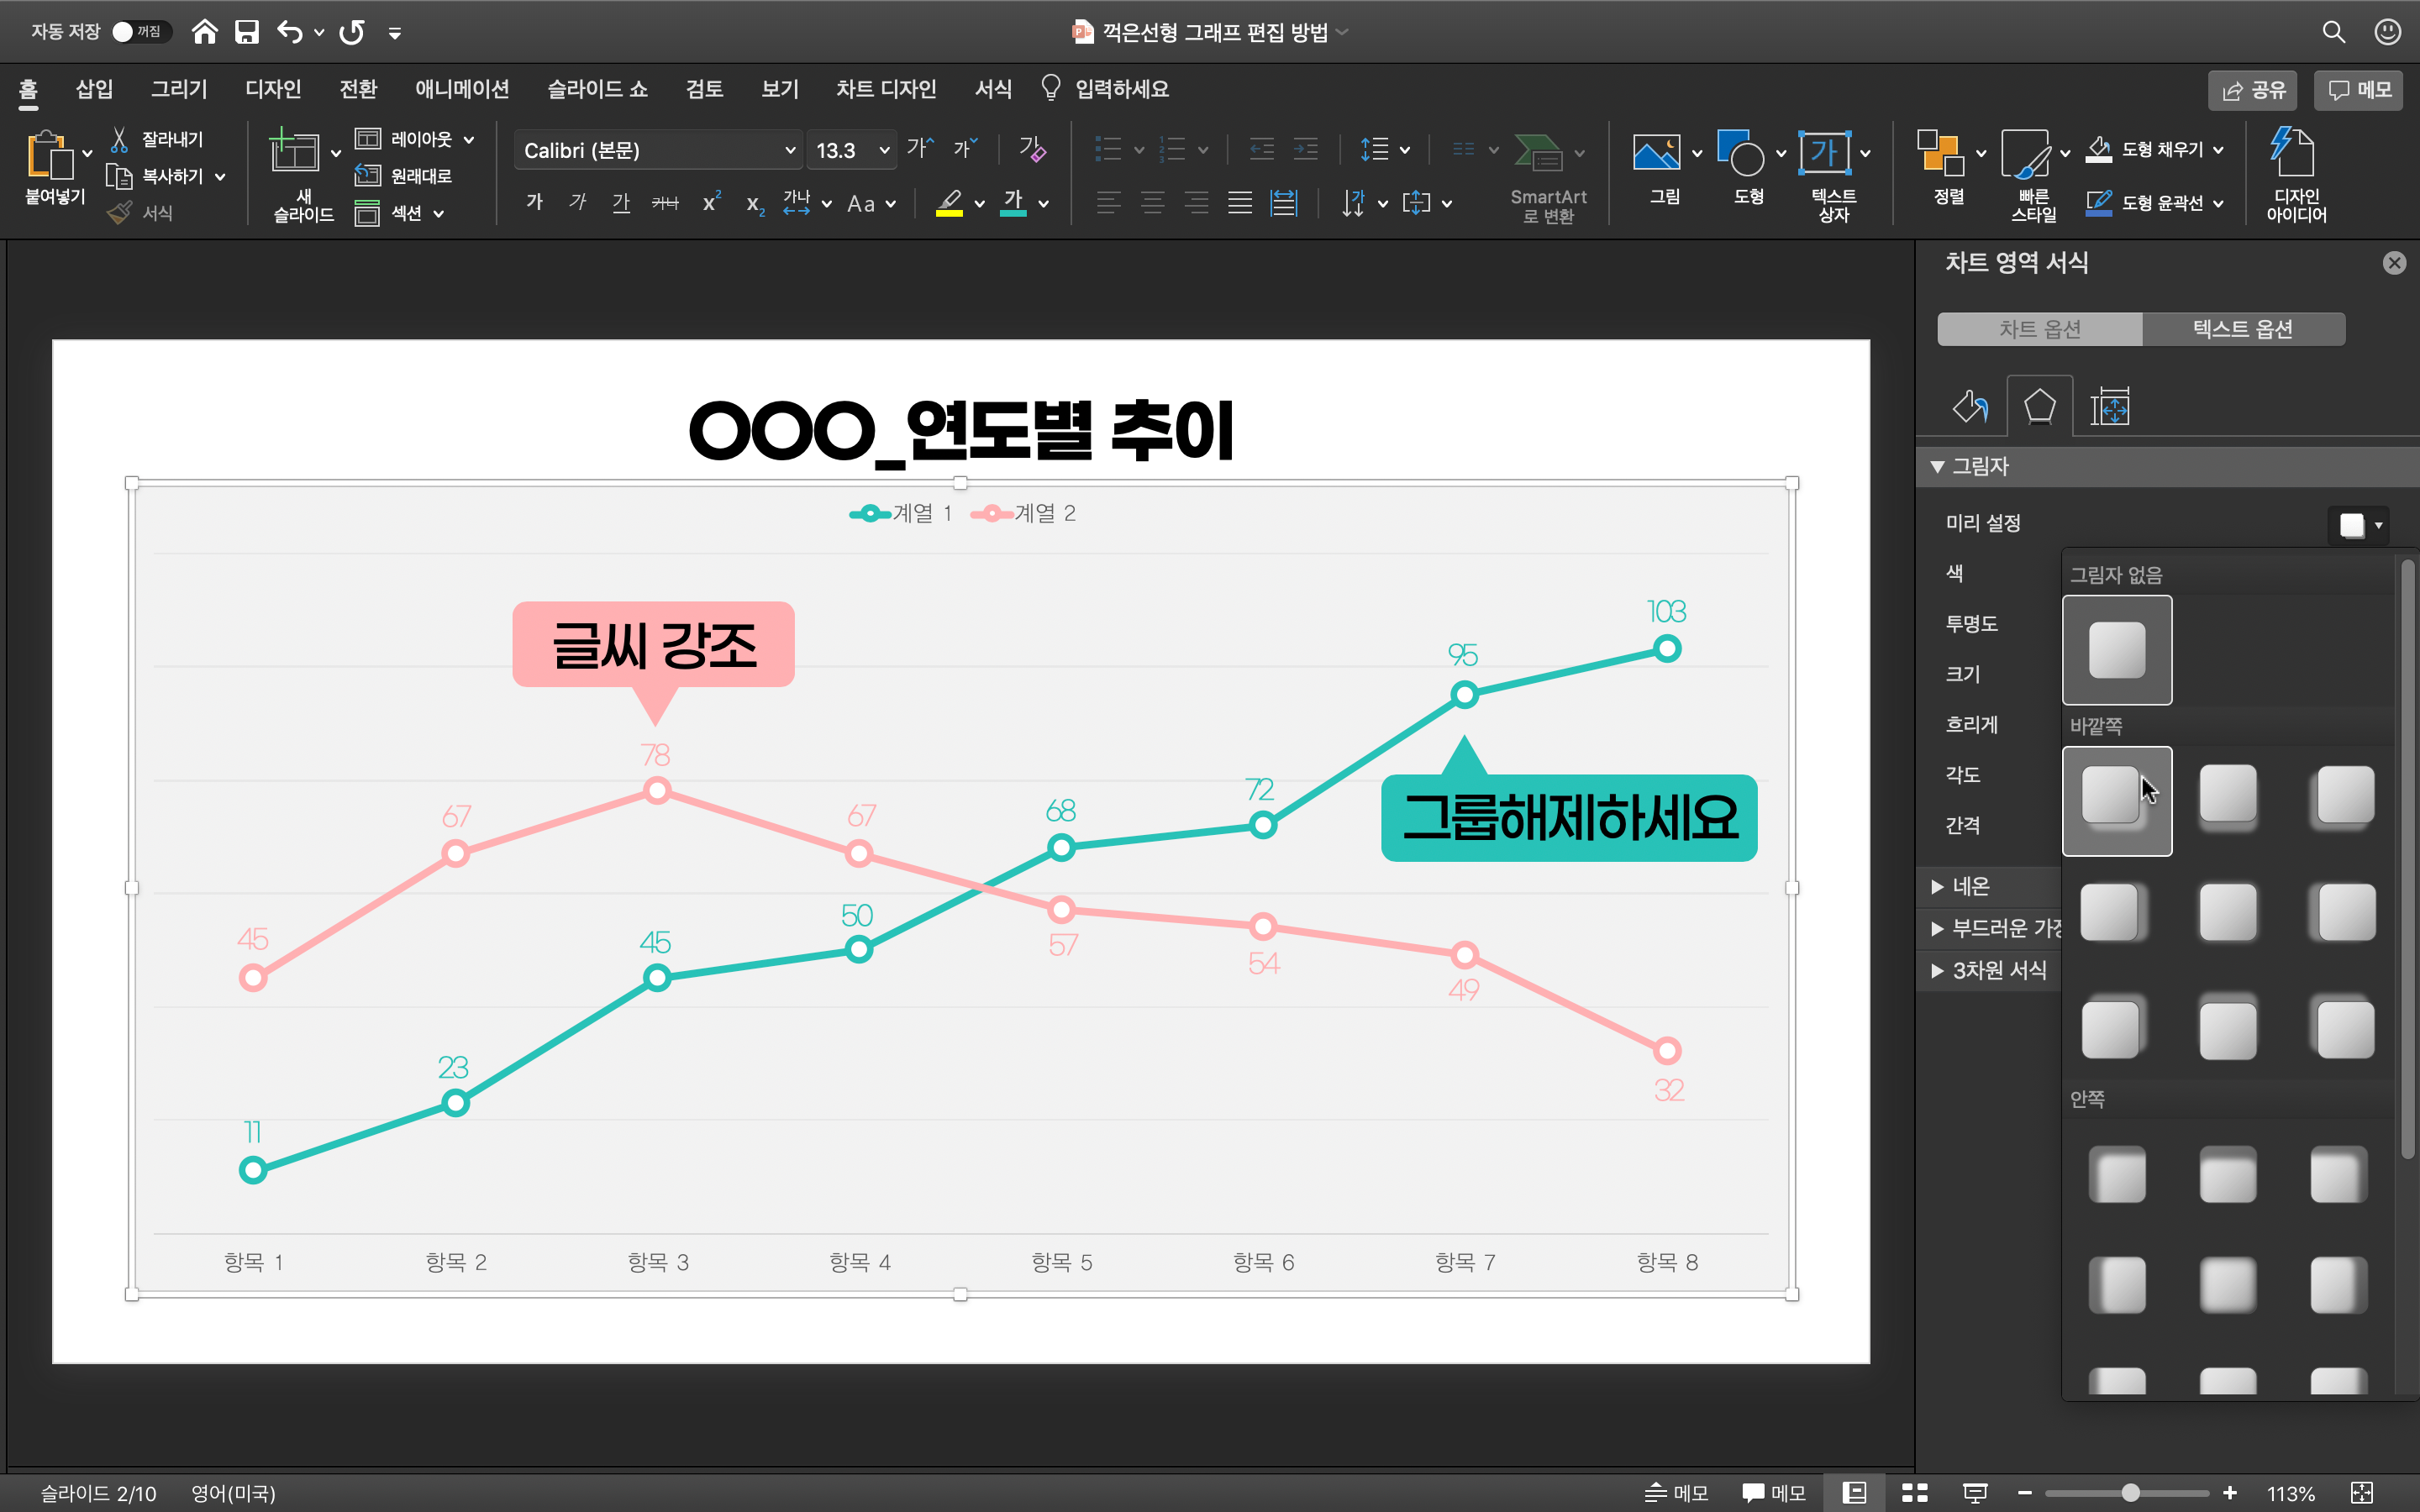2420x1512 pixels.
Task: Undo the last action
Action: point(289,32)
